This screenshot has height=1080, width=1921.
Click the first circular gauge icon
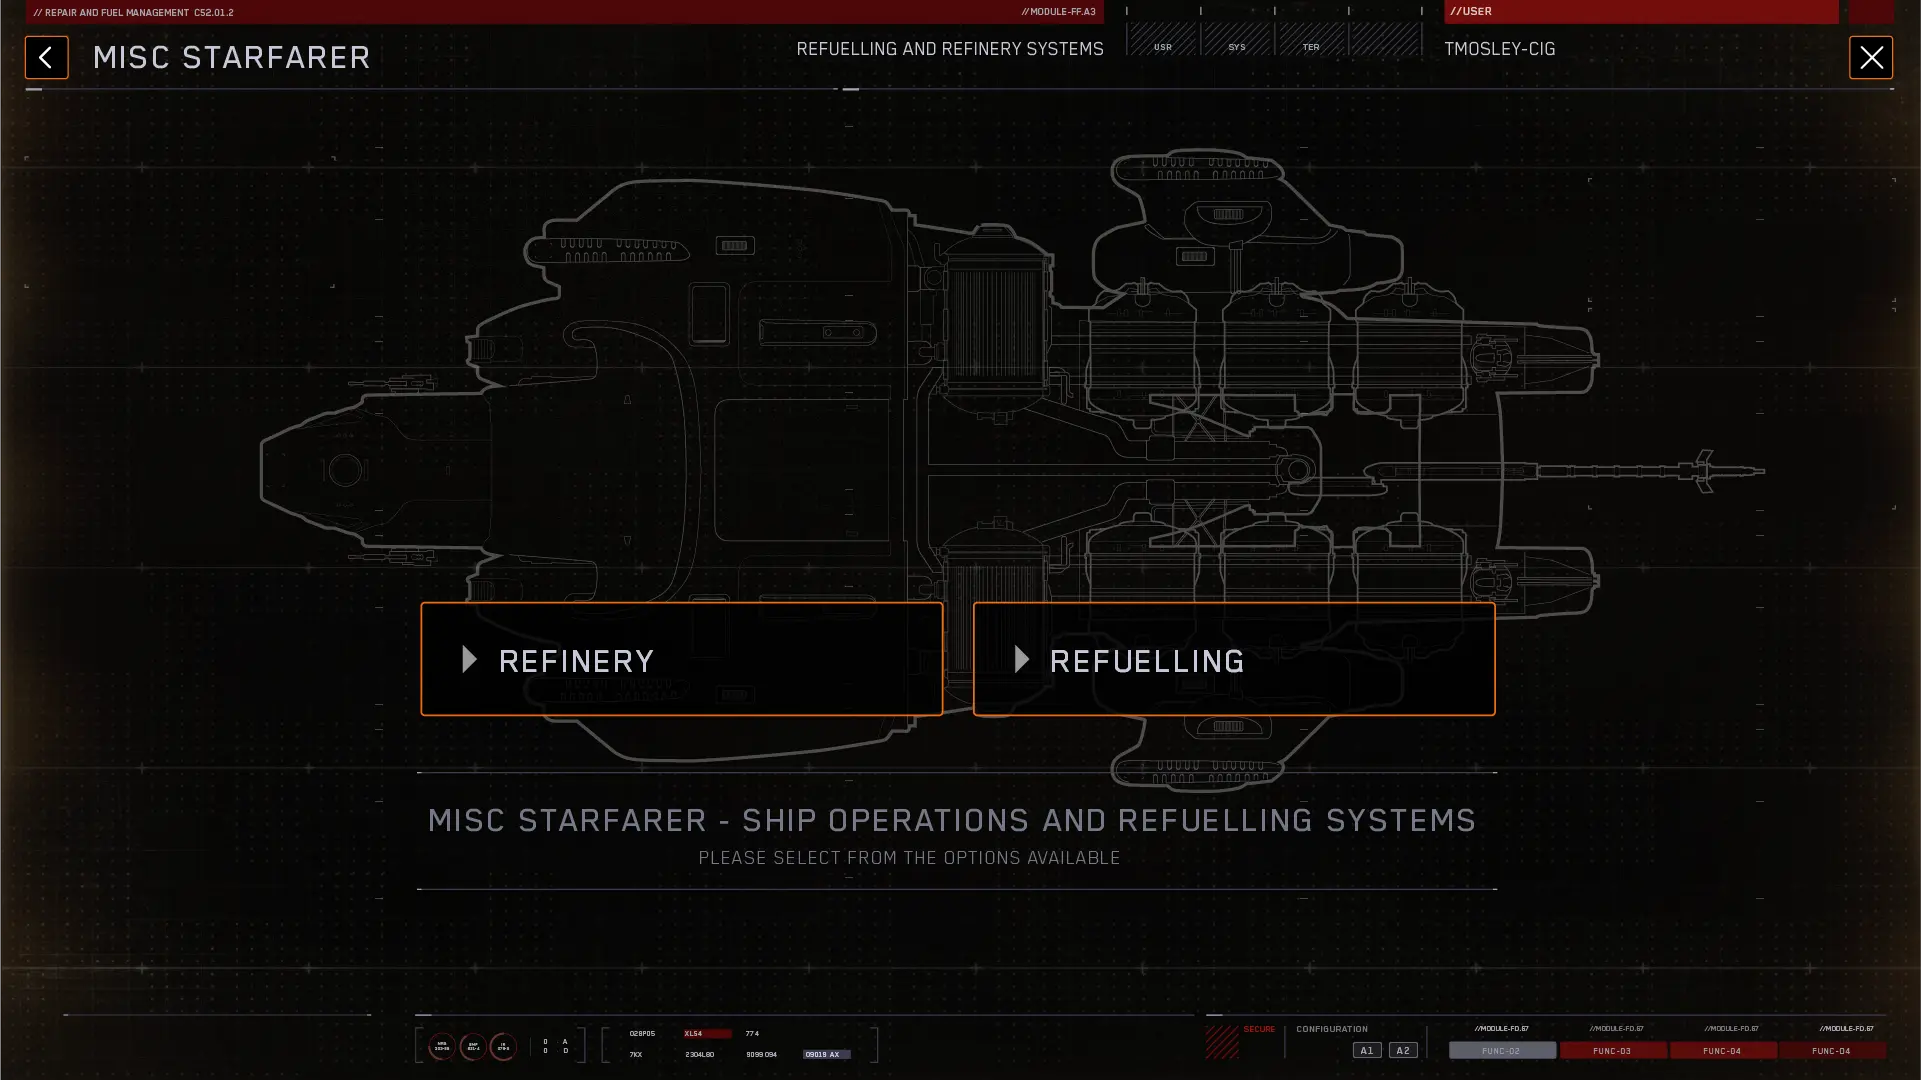coord(442,1046)
